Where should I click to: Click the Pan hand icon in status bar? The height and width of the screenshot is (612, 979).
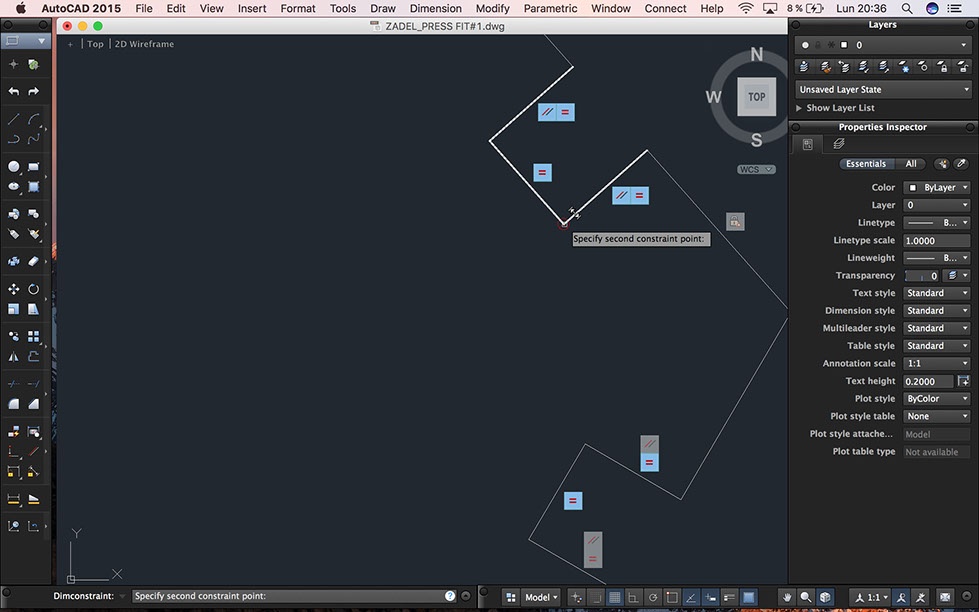coord(787,597)
